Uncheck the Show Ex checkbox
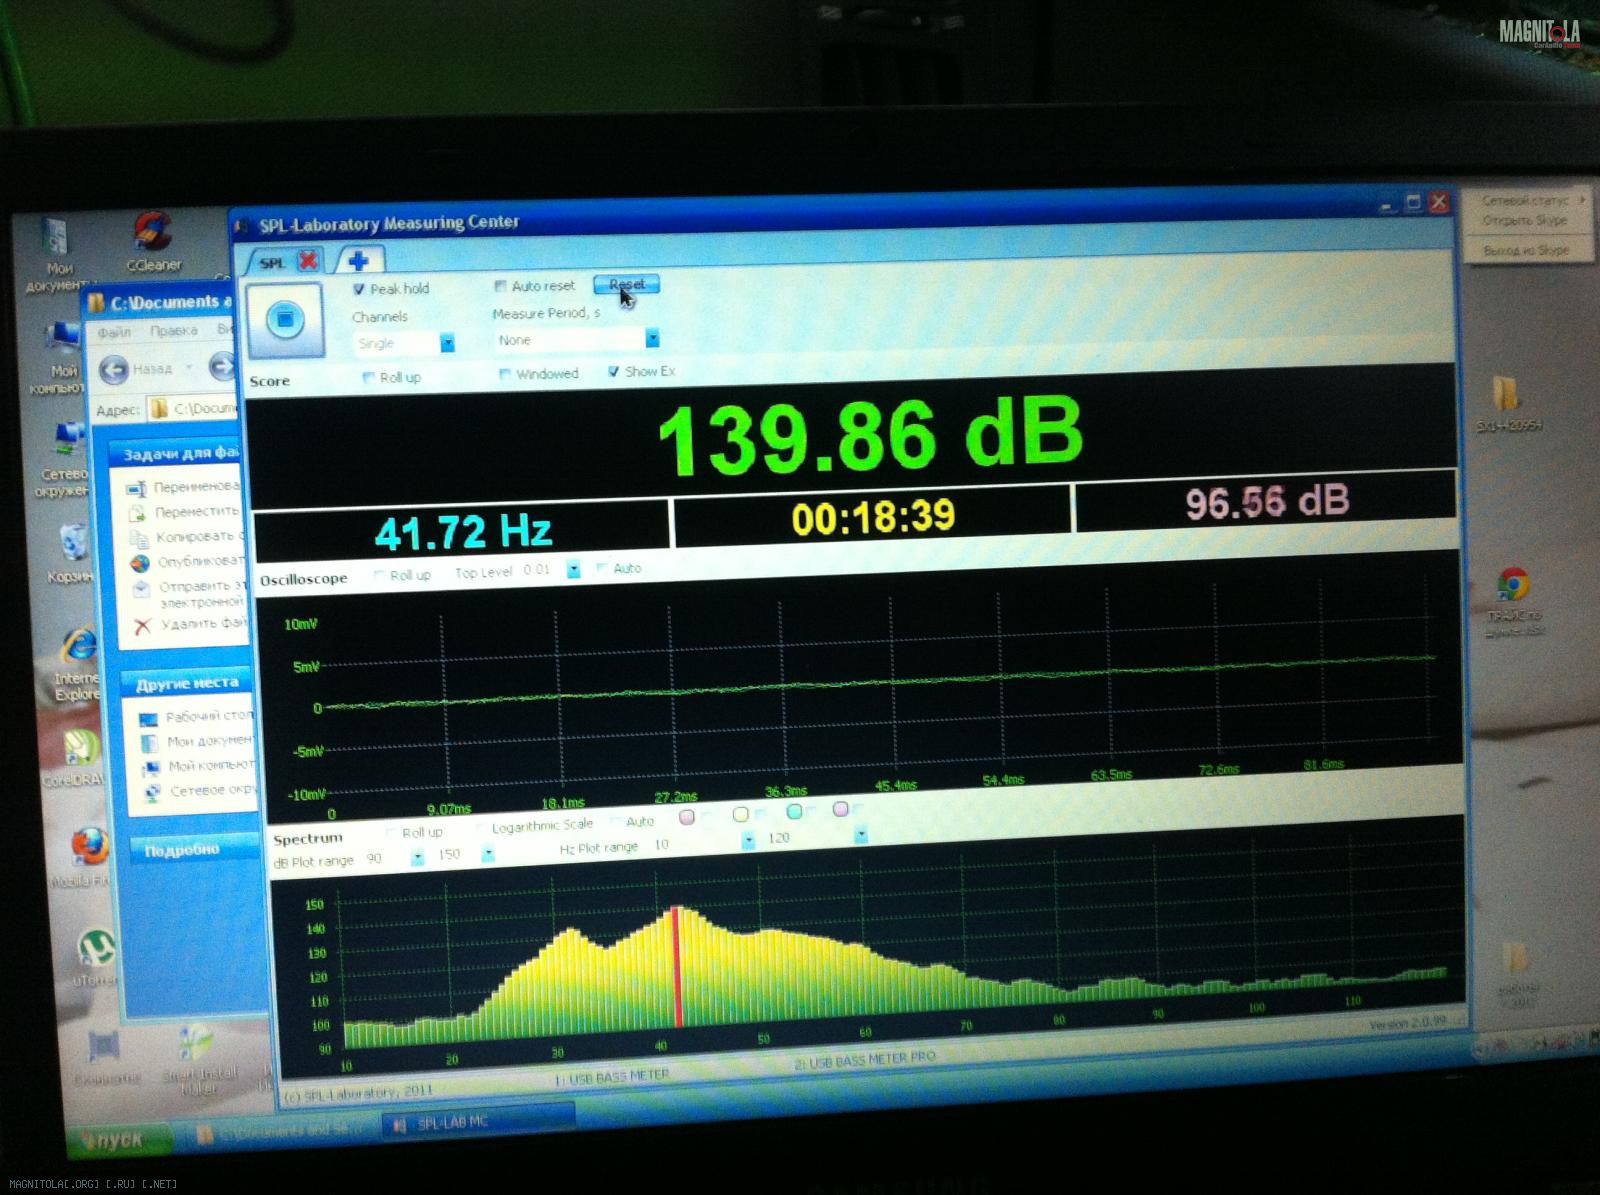This screenshot has width=1600, height=1195. [613, 371]
